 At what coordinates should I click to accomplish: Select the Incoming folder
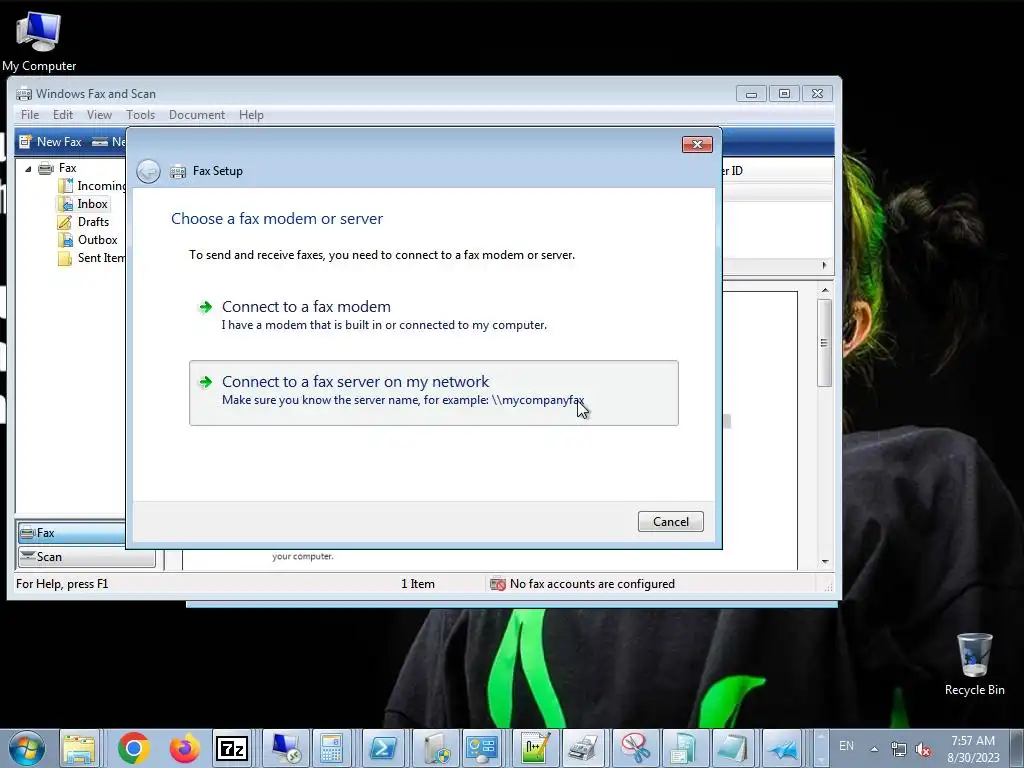point(91,186)
